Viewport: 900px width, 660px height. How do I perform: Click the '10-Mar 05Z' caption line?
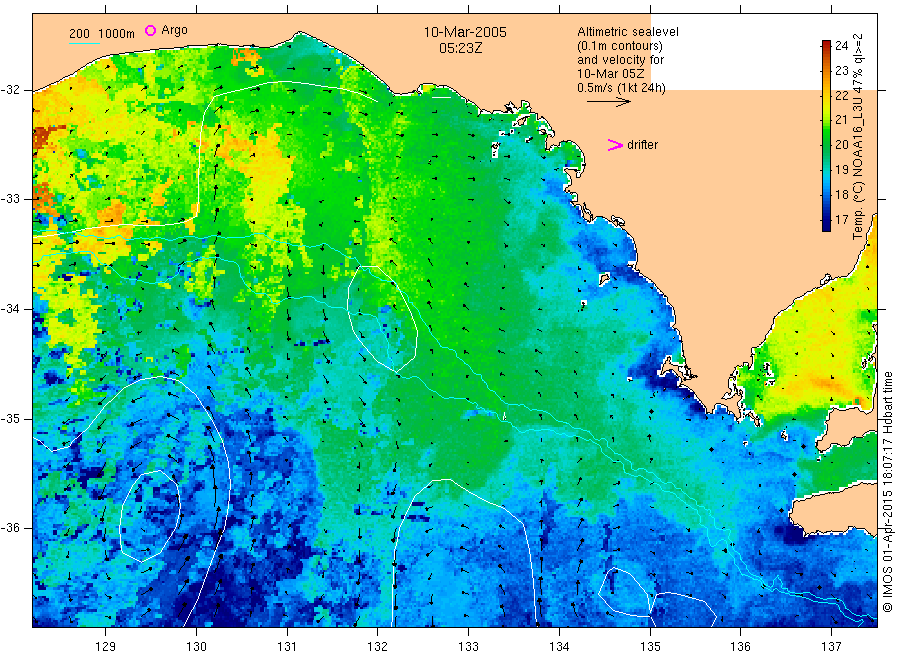click(610, 73)
